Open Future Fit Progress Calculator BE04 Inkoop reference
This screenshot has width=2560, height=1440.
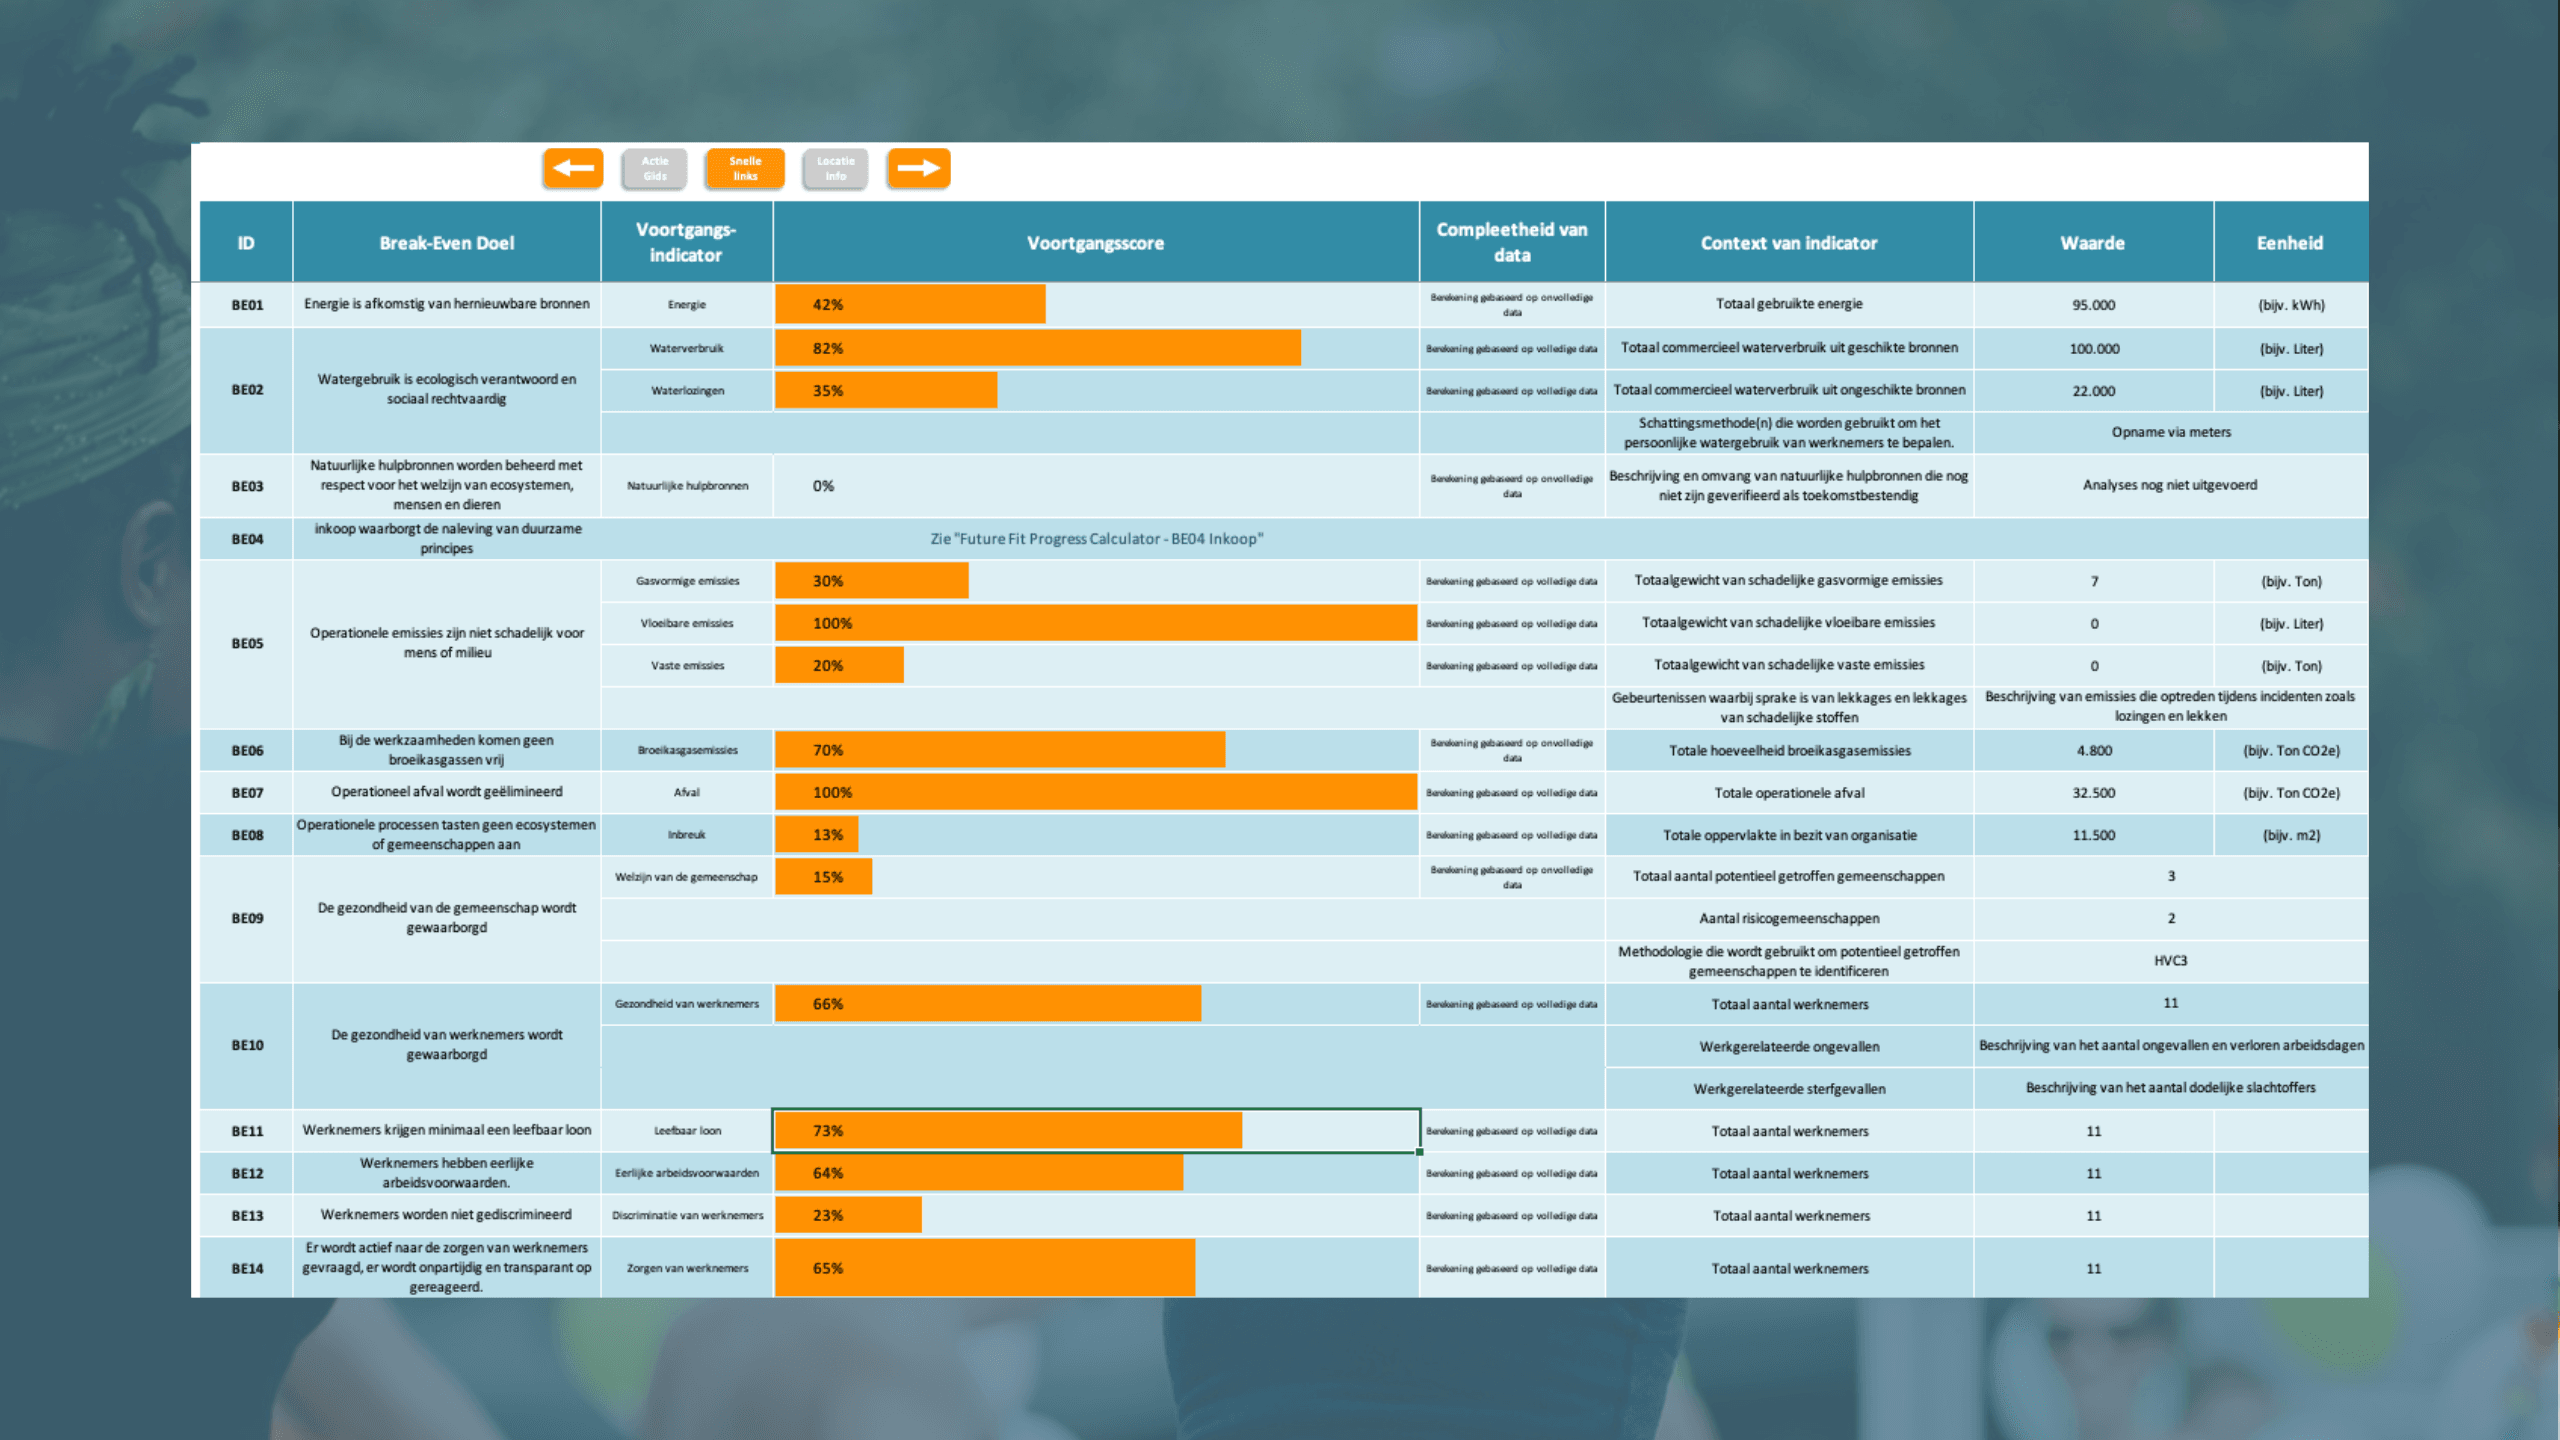click(1096, 539)
